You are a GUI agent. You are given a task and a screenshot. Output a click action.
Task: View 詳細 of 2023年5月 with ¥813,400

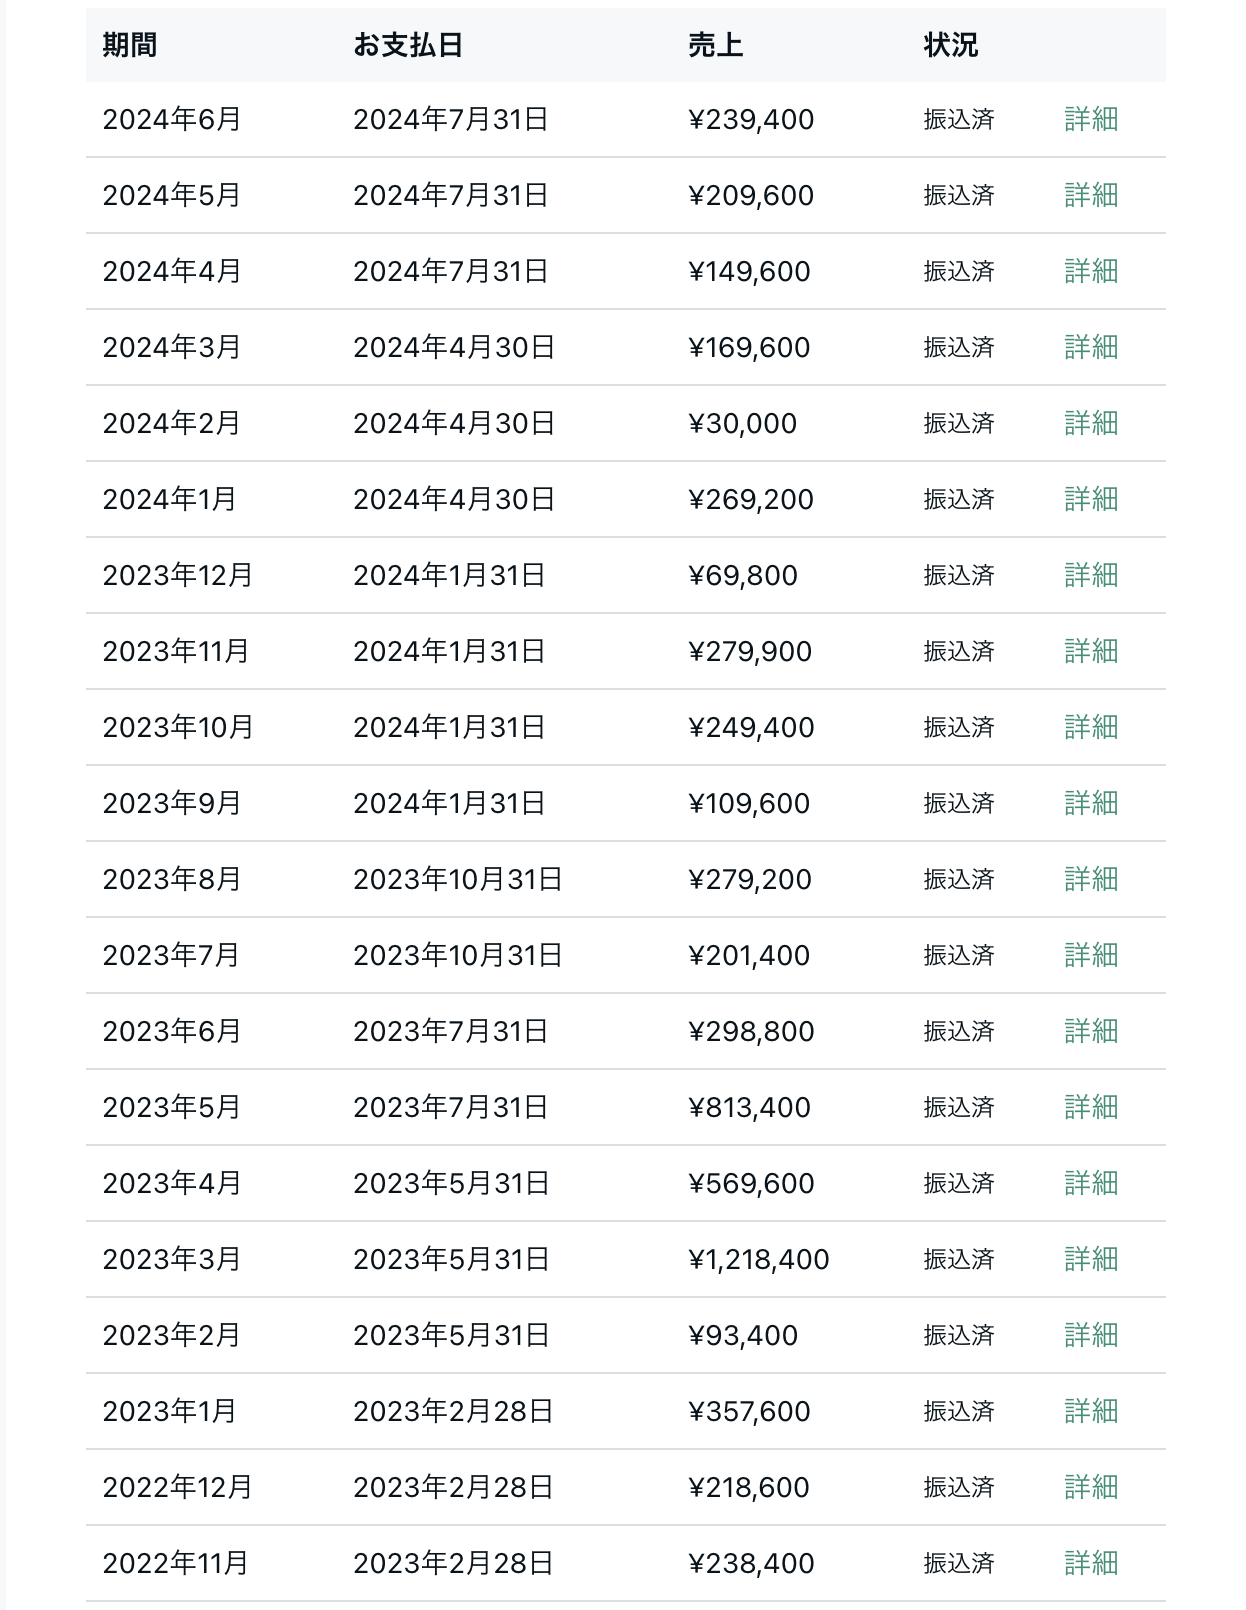(x=1091, y=1107)
